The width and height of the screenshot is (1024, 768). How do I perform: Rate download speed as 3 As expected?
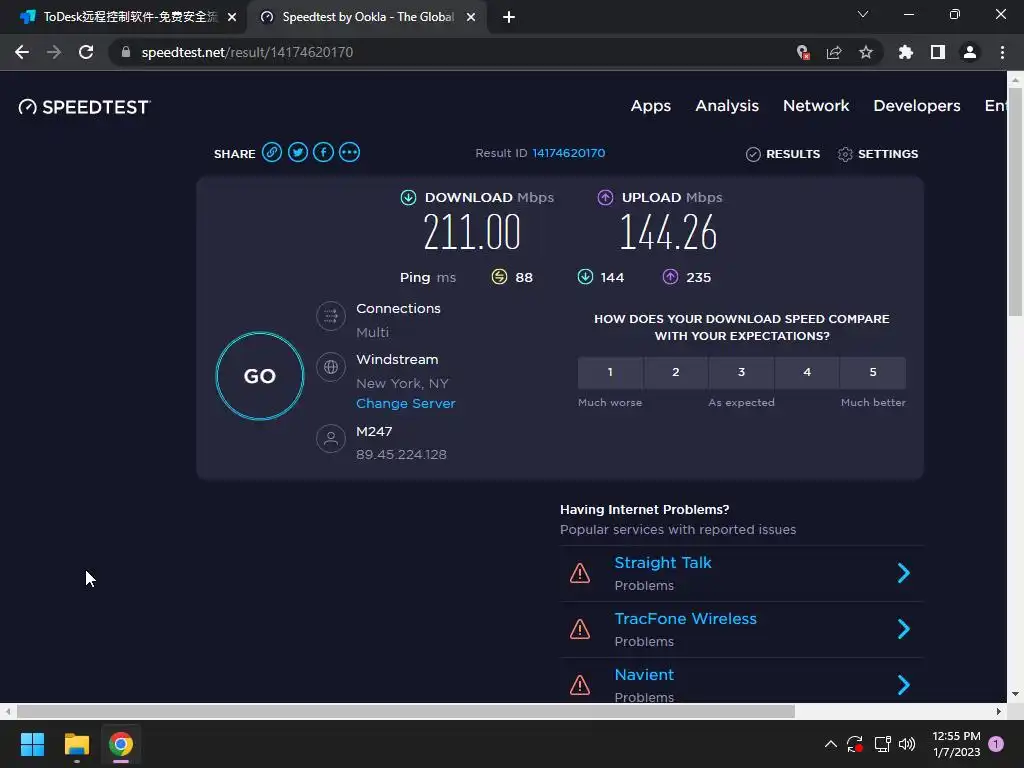(741, 372)
